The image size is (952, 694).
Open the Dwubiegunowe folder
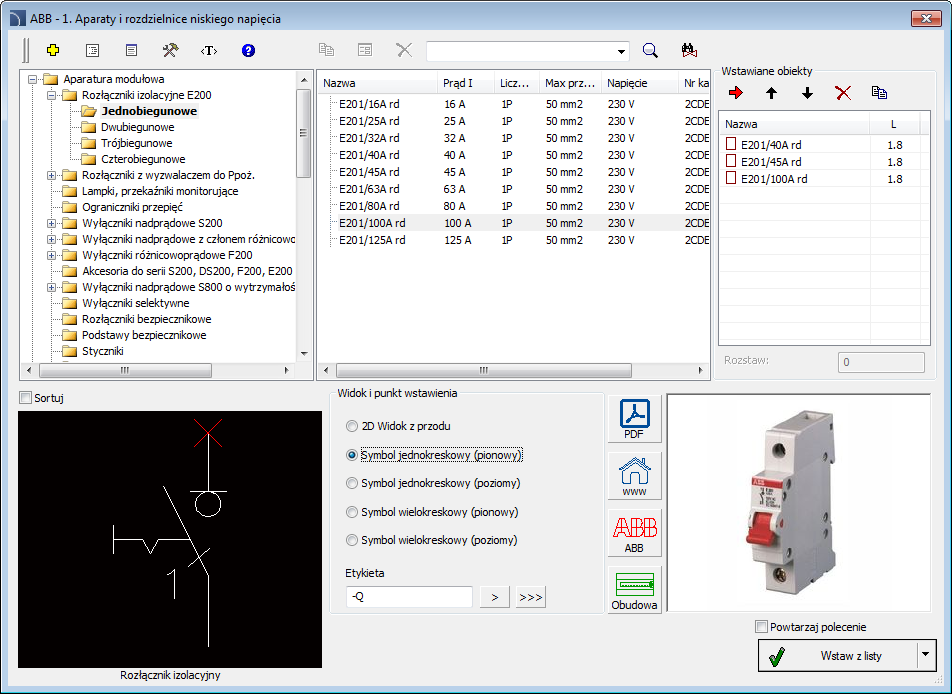click(x=138, y=128)
